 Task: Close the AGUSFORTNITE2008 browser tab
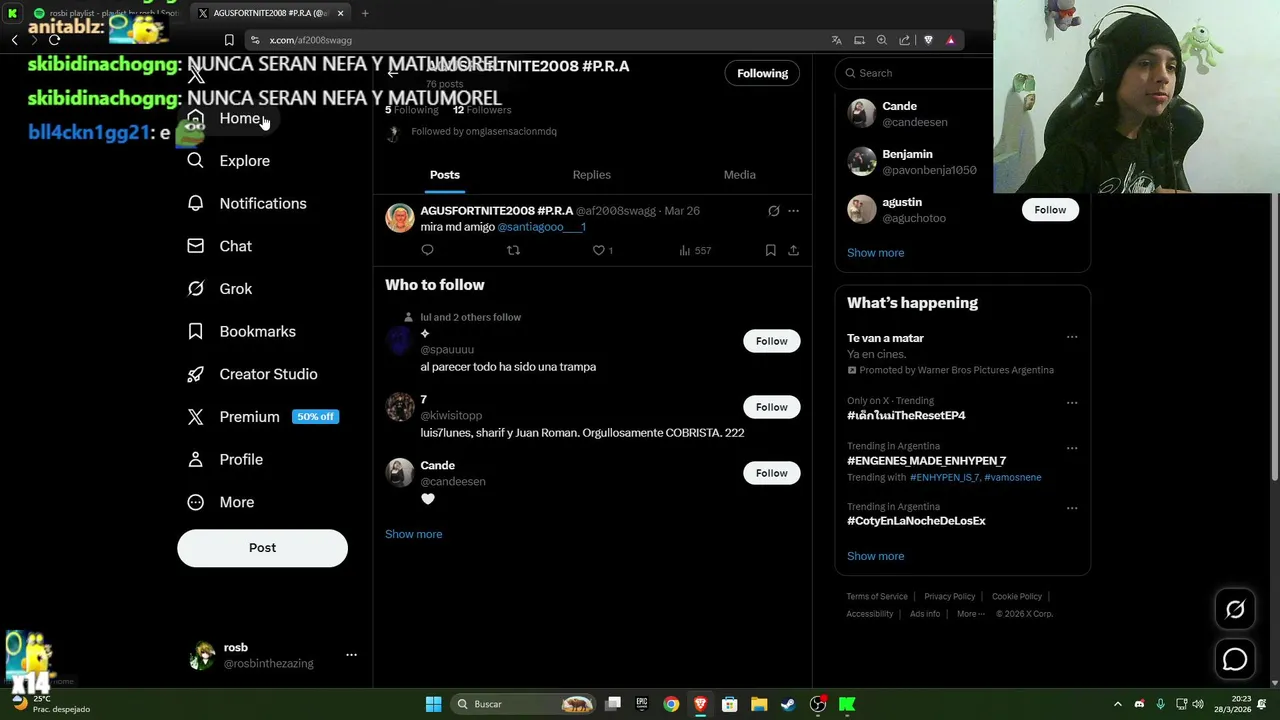tap(340, 13)
